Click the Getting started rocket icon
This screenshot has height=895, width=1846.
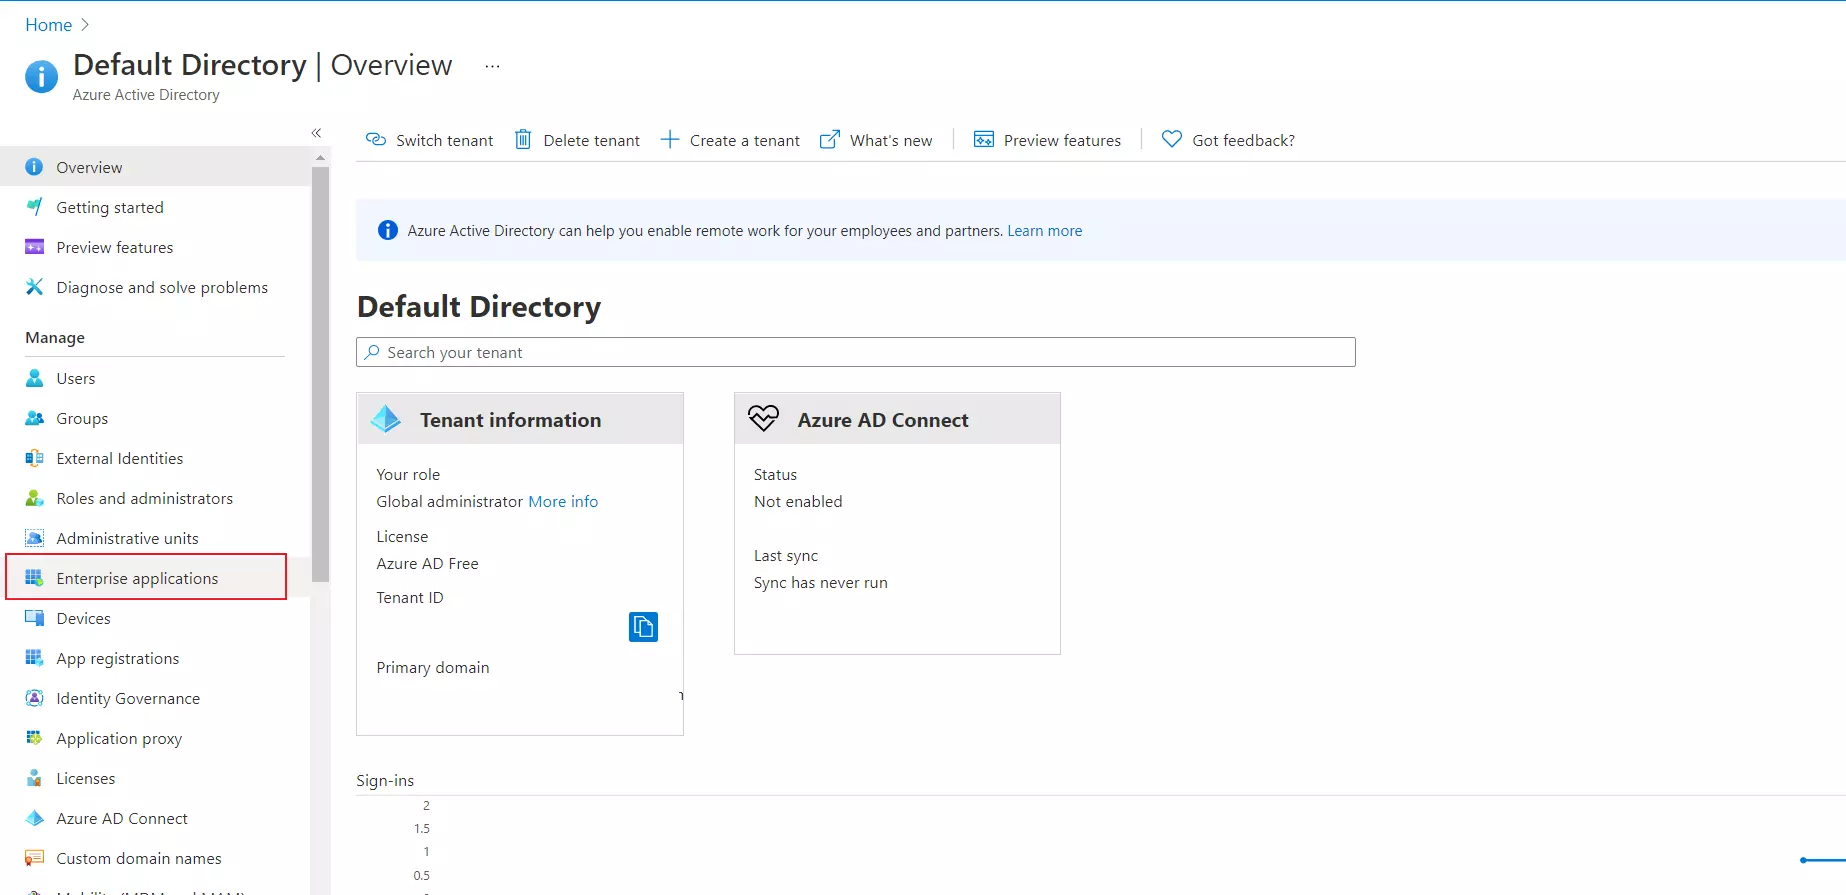coord(34,207)
